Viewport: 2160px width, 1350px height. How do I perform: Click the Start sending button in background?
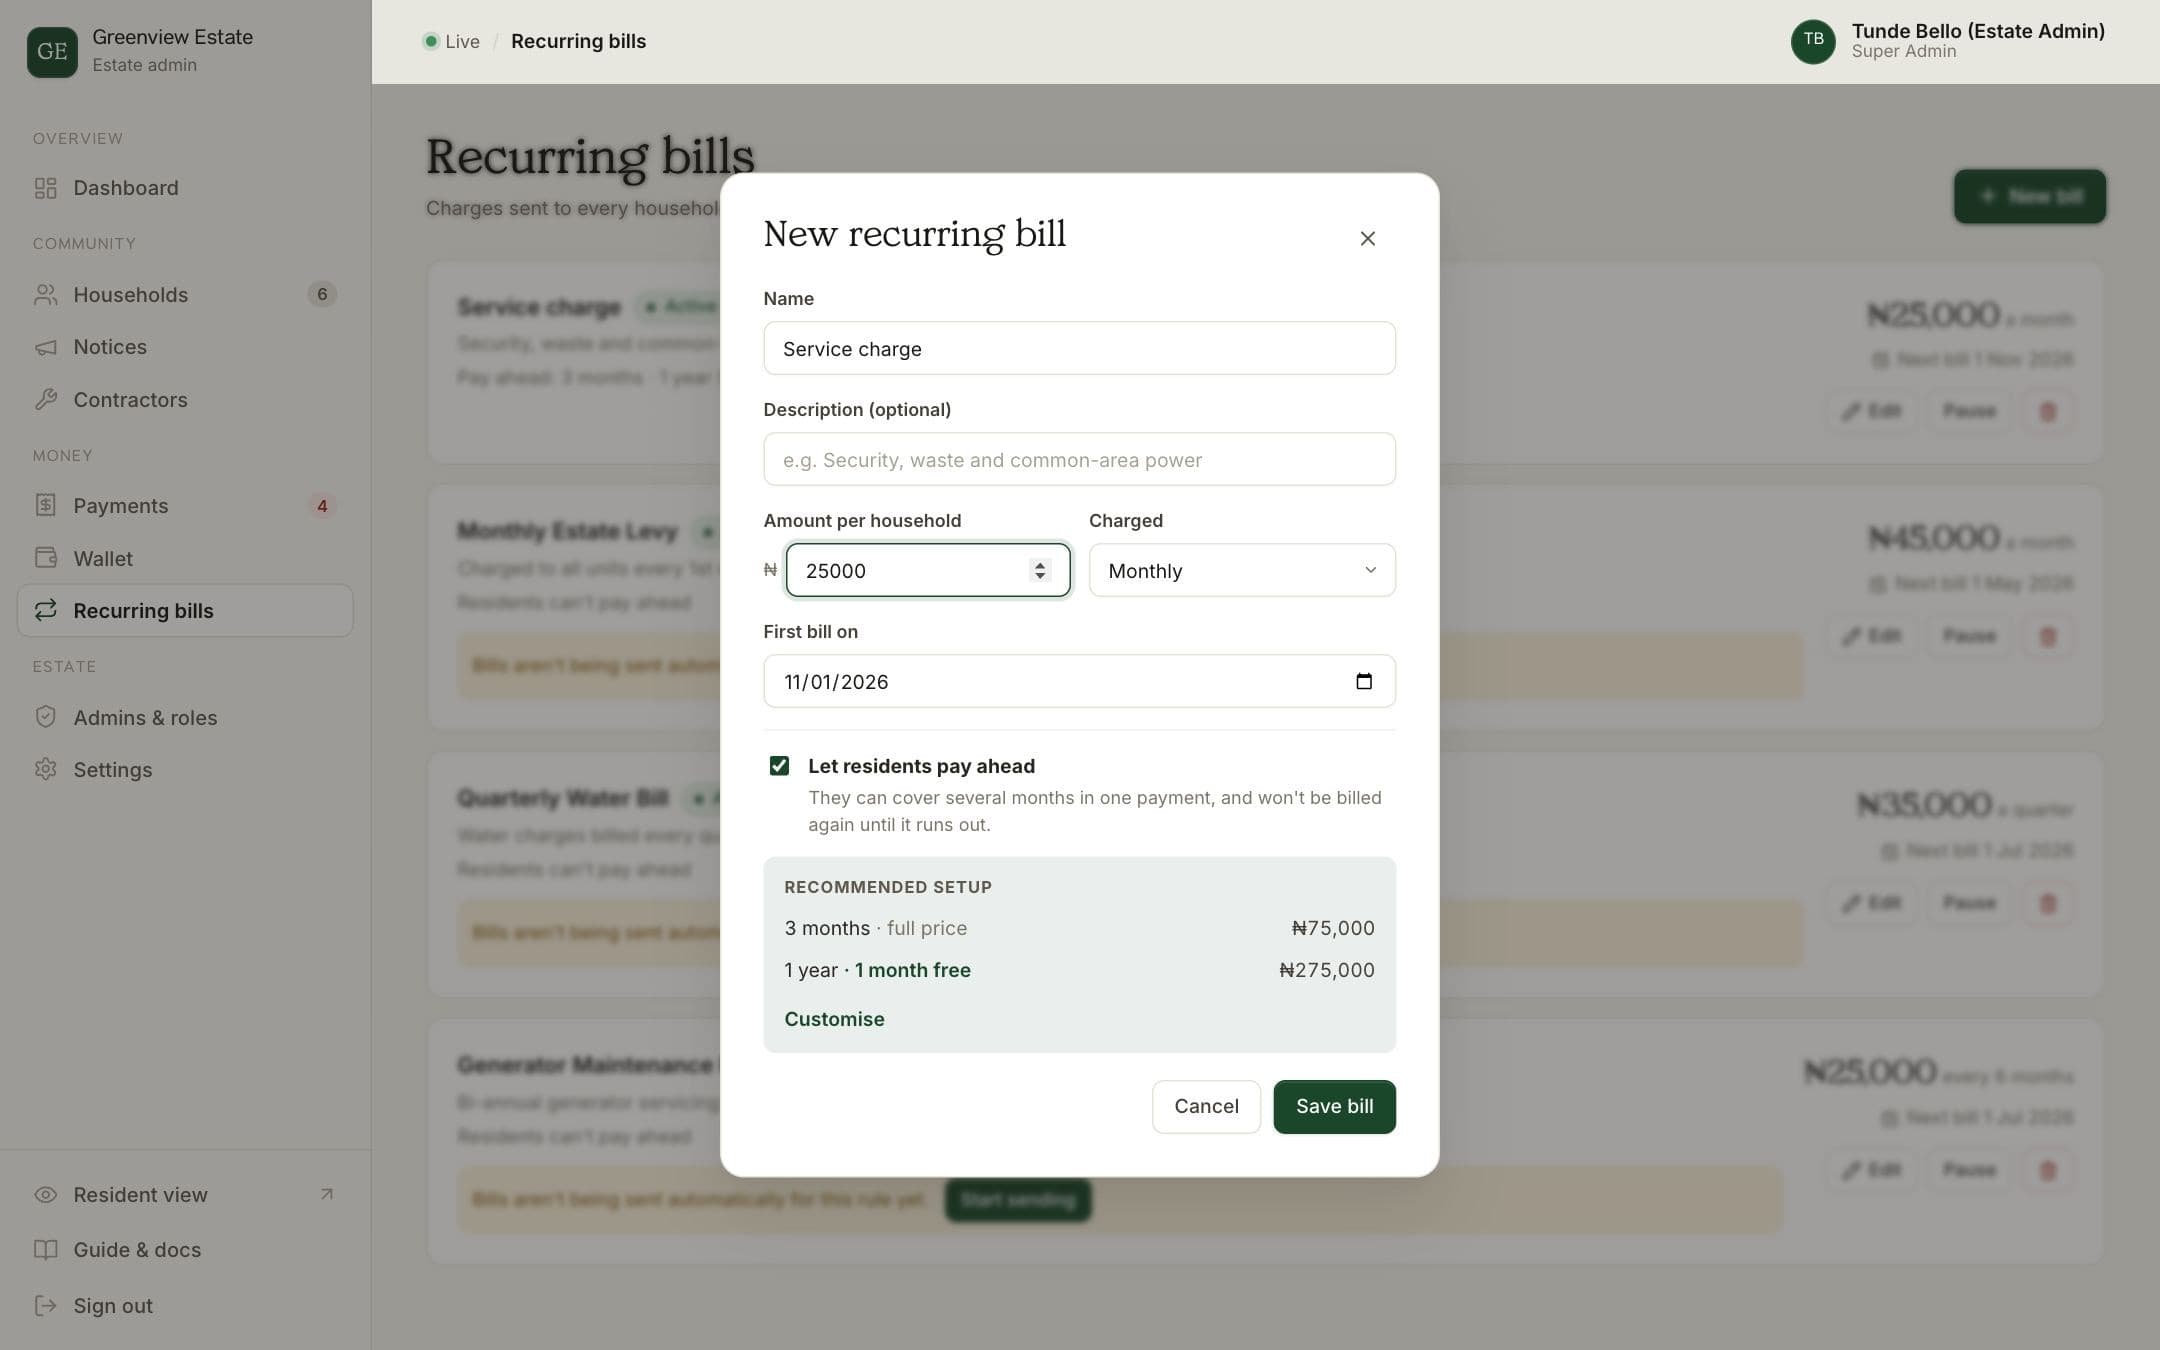[1018, 1200]
